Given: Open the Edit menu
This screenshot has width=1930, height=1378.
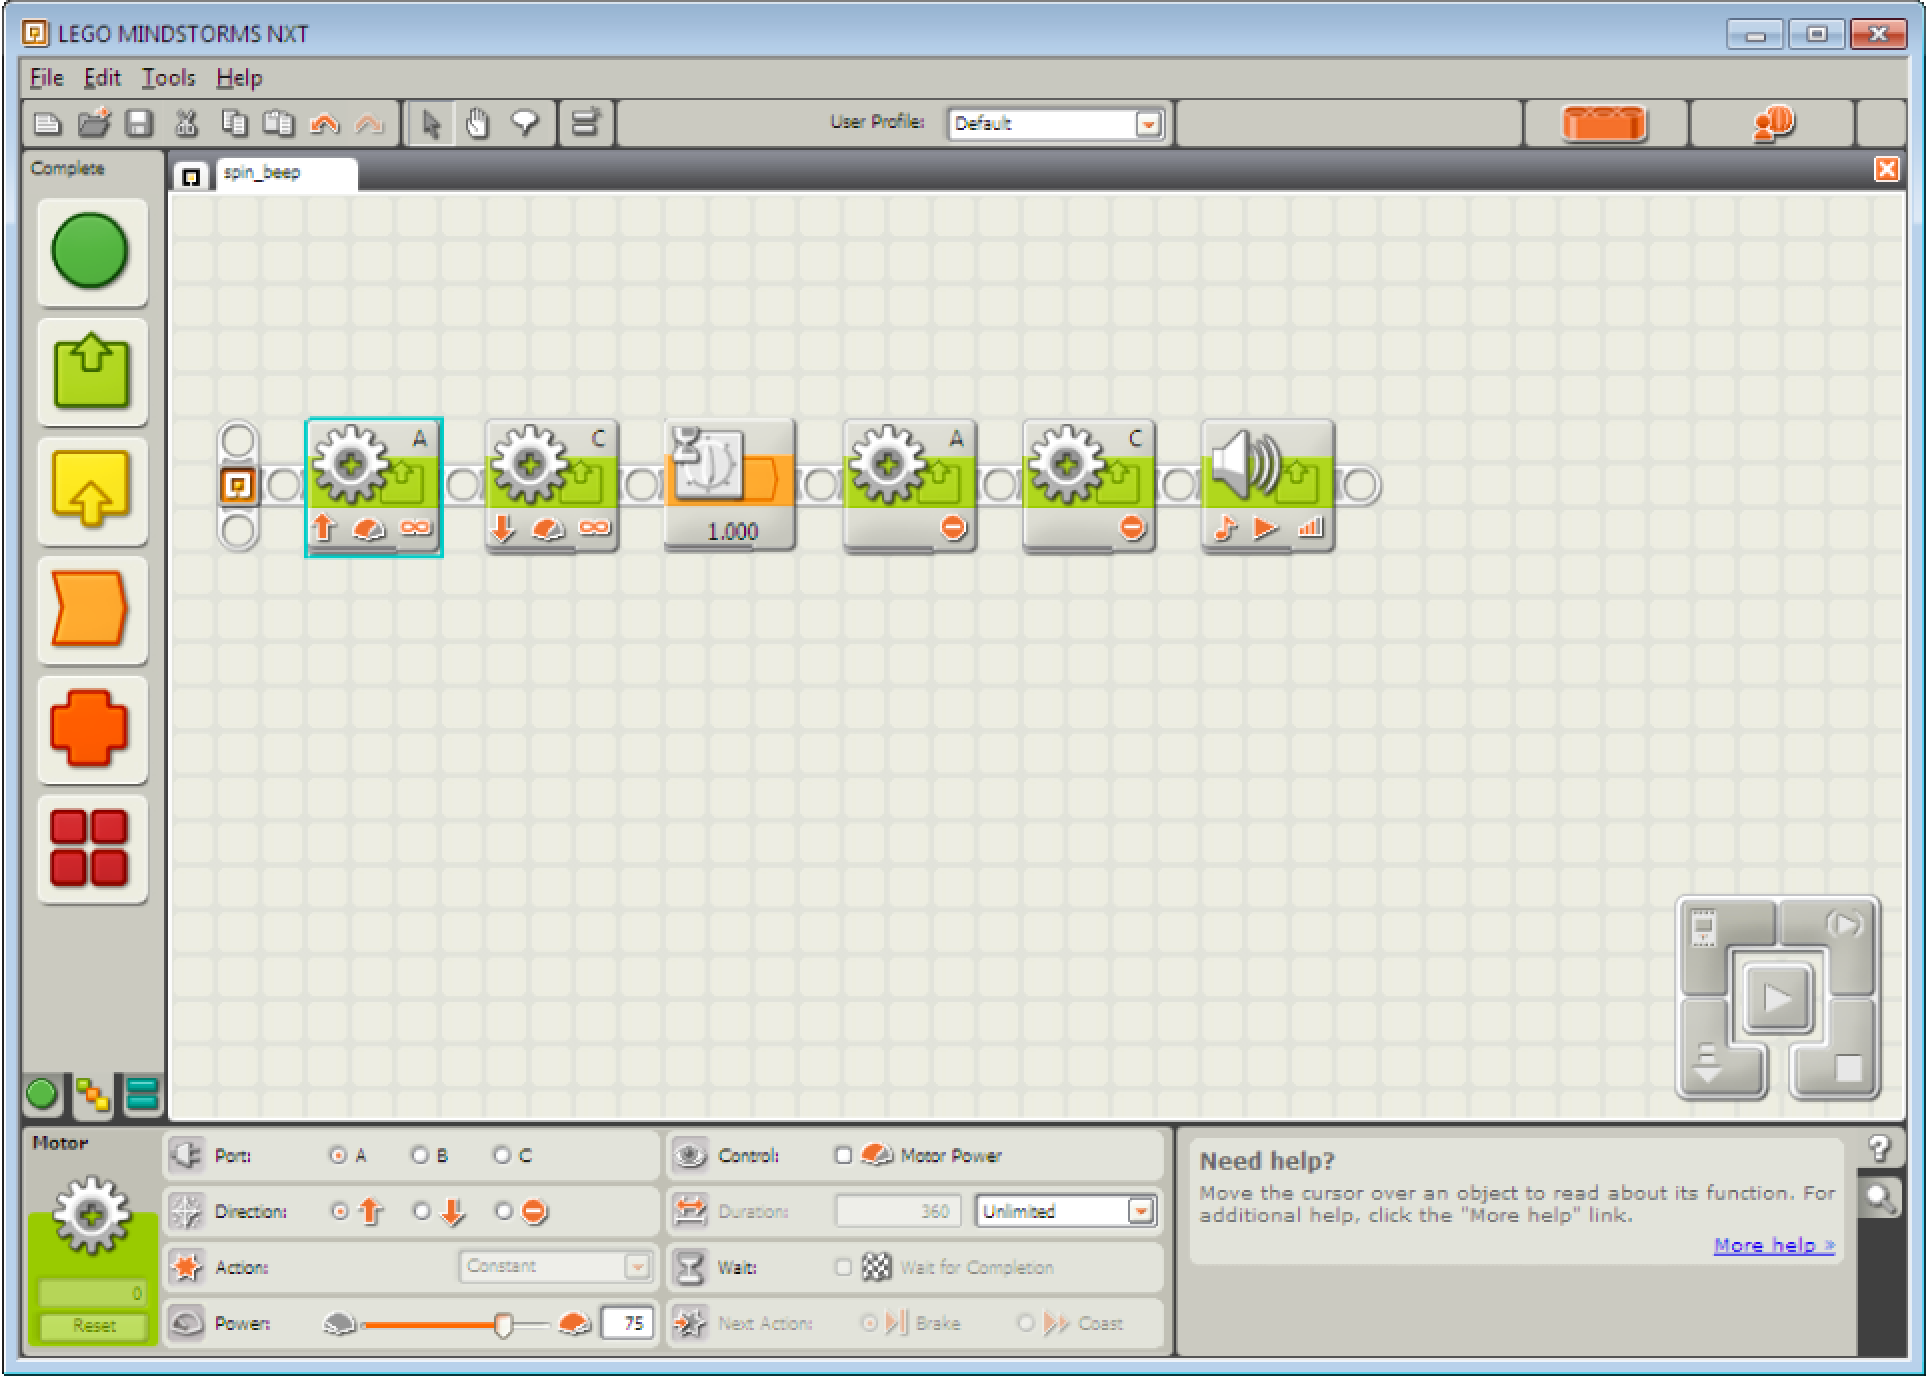Looking at the screenshot, I should [102, 78].
